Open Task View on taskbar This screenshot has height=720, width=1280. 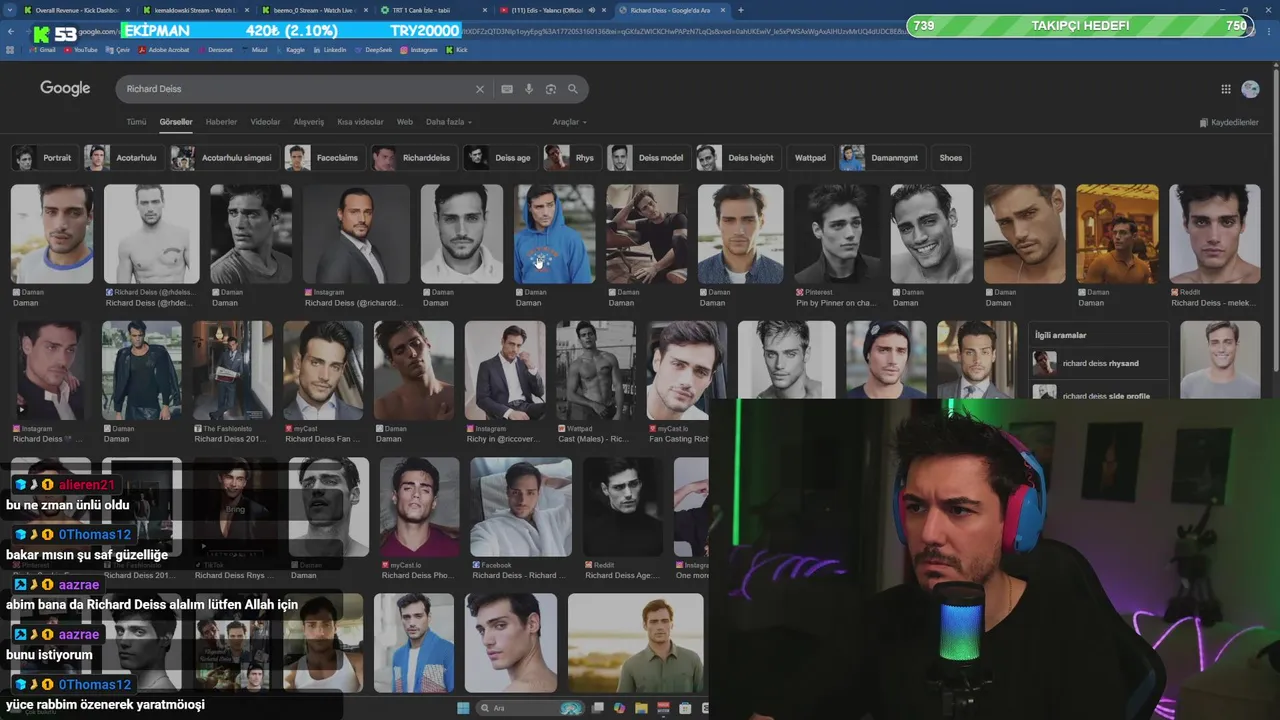(x=598, y=708)
